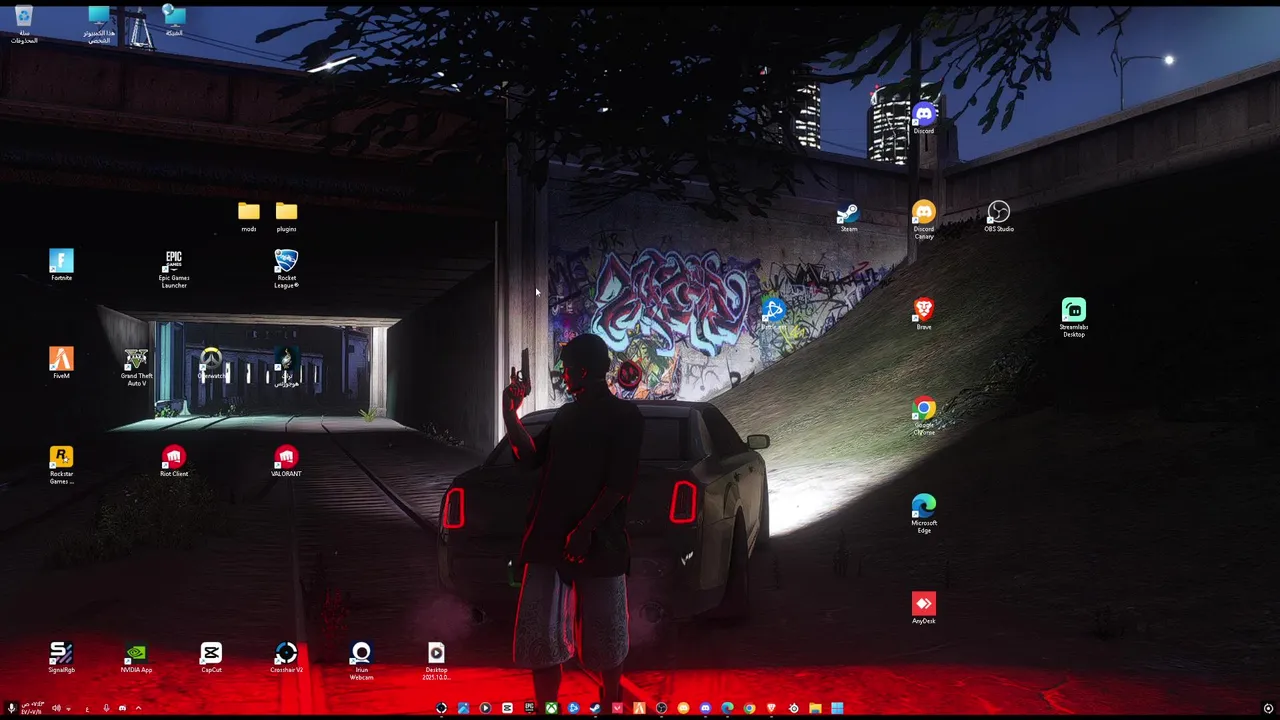1280x720 pixels.
Task: Launch Rocket League desktop shortcut
Action: (x=286, y=269)
